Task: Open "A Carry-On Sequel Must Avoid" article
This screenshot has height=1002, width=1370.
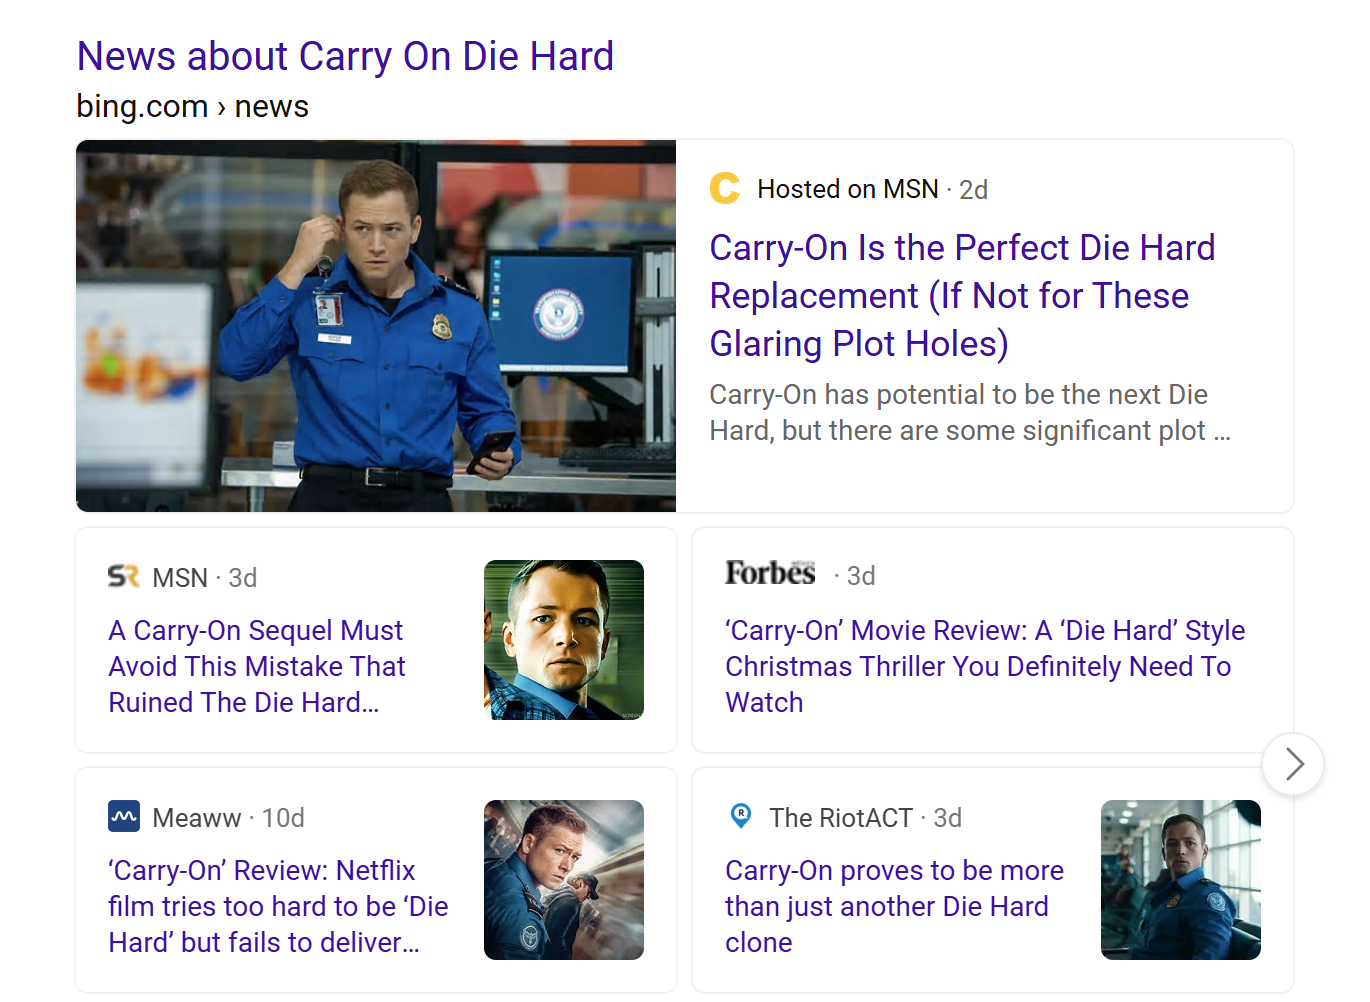Action: (257, 666)
